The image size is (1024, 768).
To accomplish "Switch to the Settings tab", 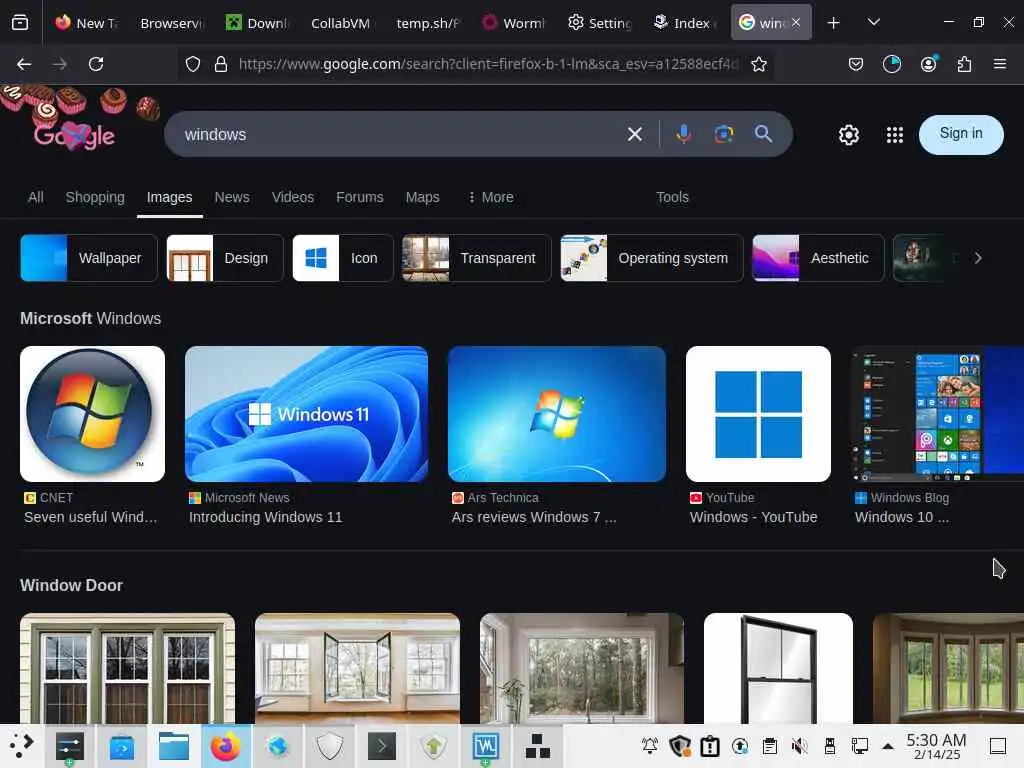I will tap(599, 23).
